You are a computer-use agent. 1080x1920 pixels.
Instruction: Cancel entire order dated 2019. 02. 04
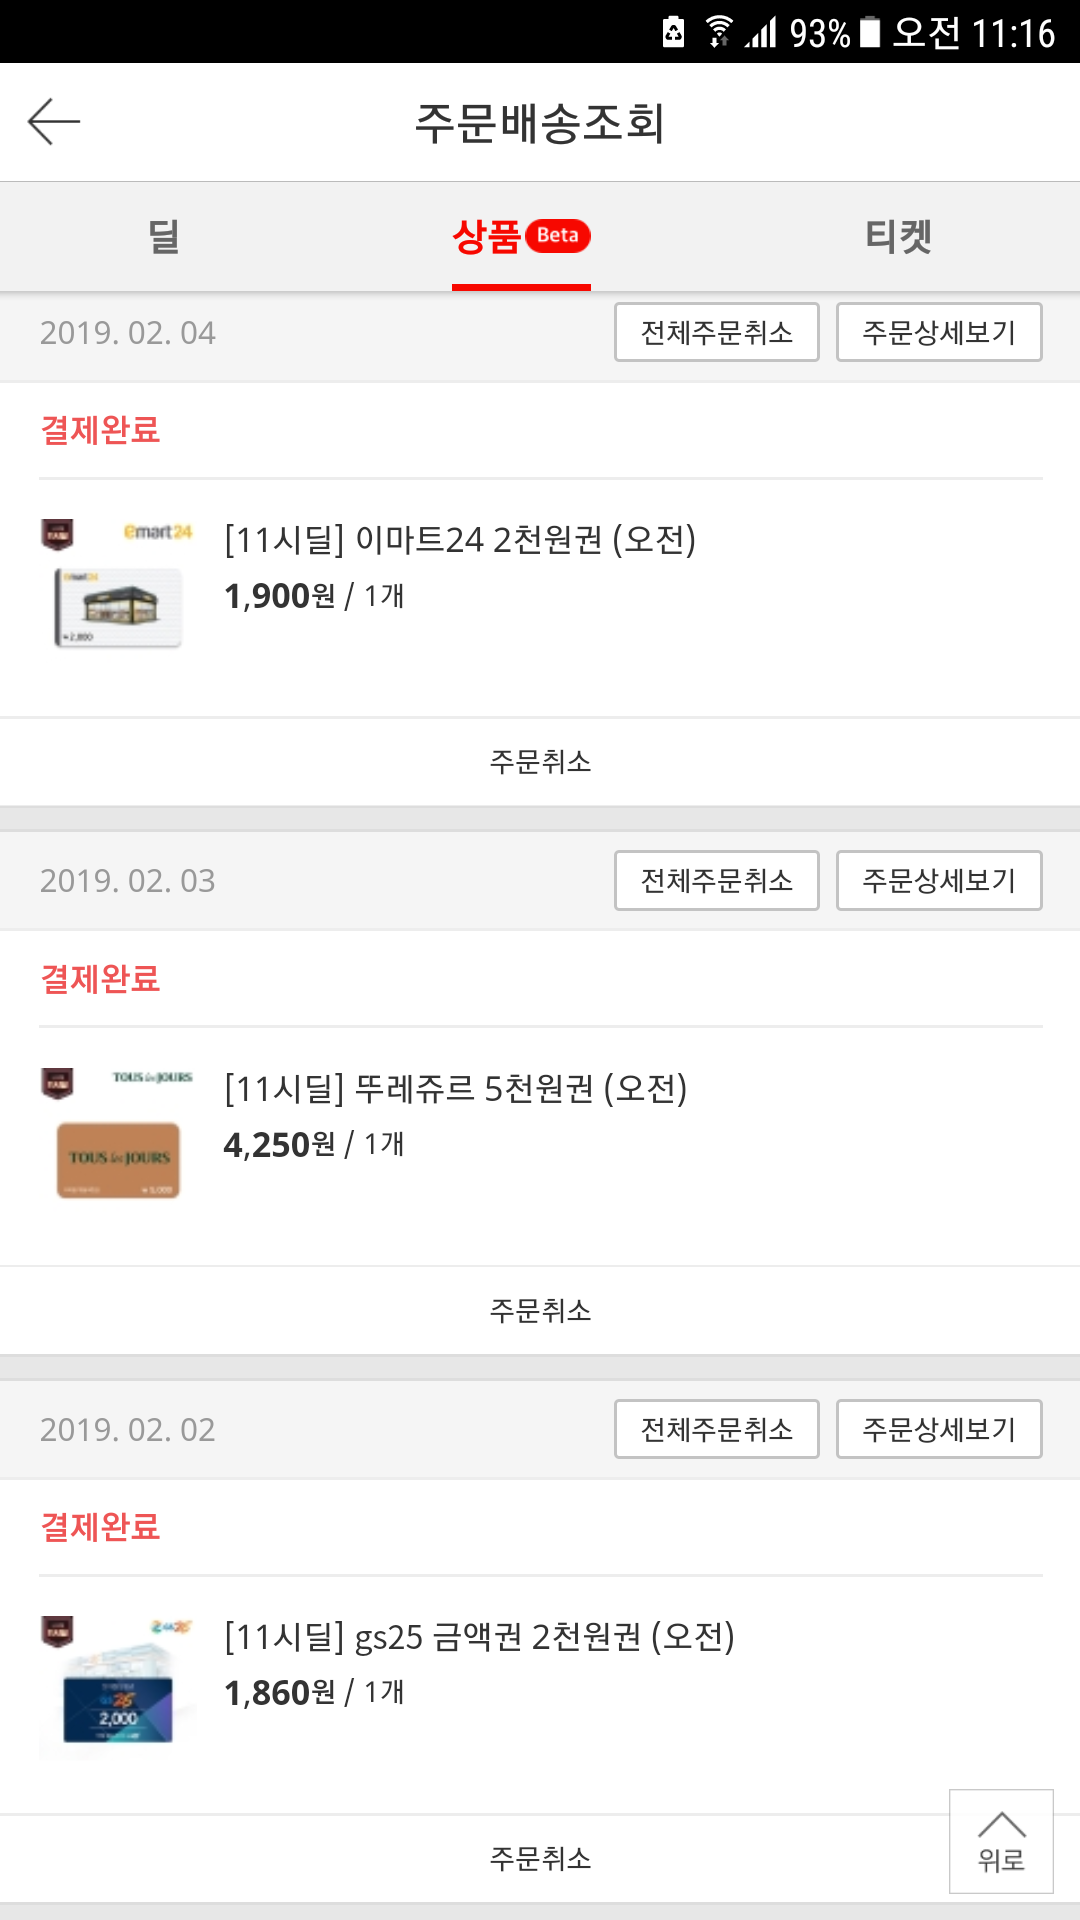716,332
